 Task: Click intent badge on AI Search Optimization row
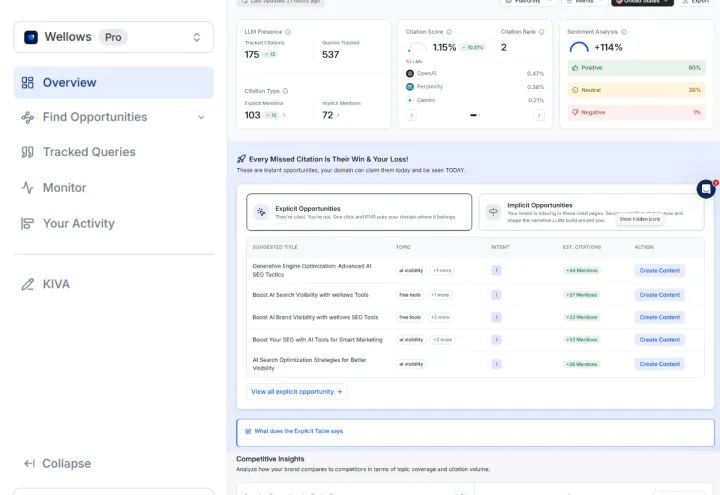tap(496, 365)
